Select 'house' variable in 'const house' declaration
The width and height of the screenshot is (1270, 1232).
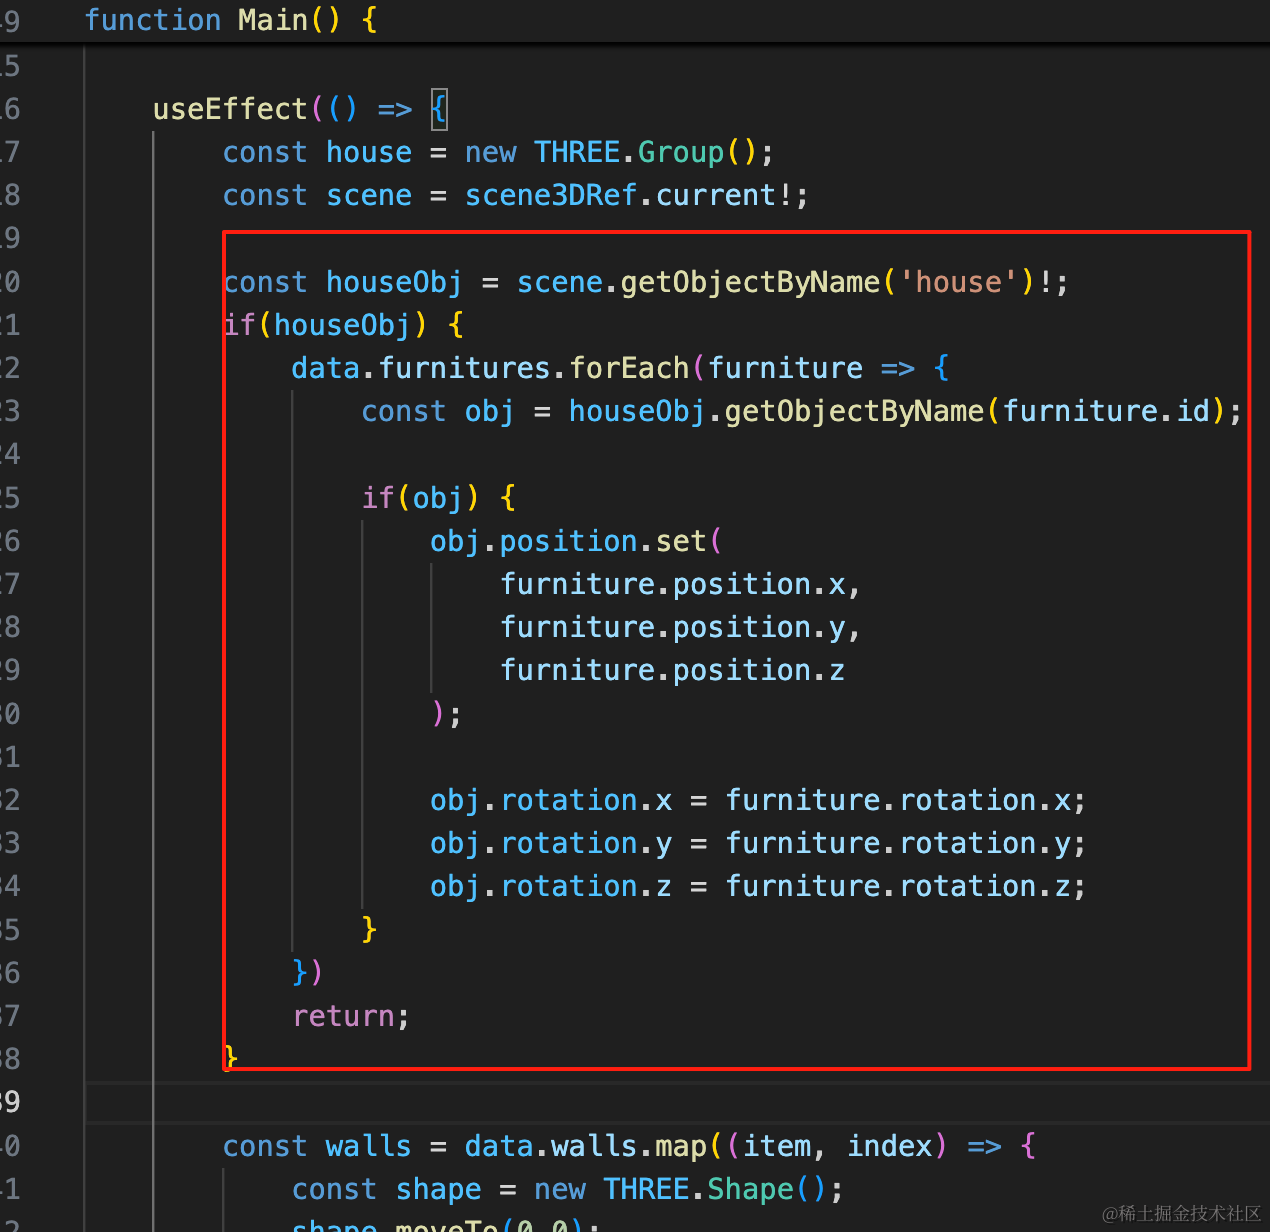[369, 152]
